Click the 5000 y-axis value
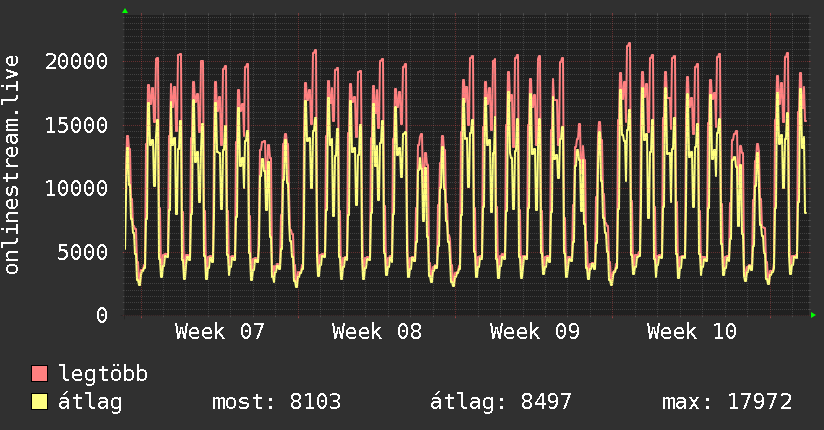Screen dimensions: 824x430 point(84,252)
